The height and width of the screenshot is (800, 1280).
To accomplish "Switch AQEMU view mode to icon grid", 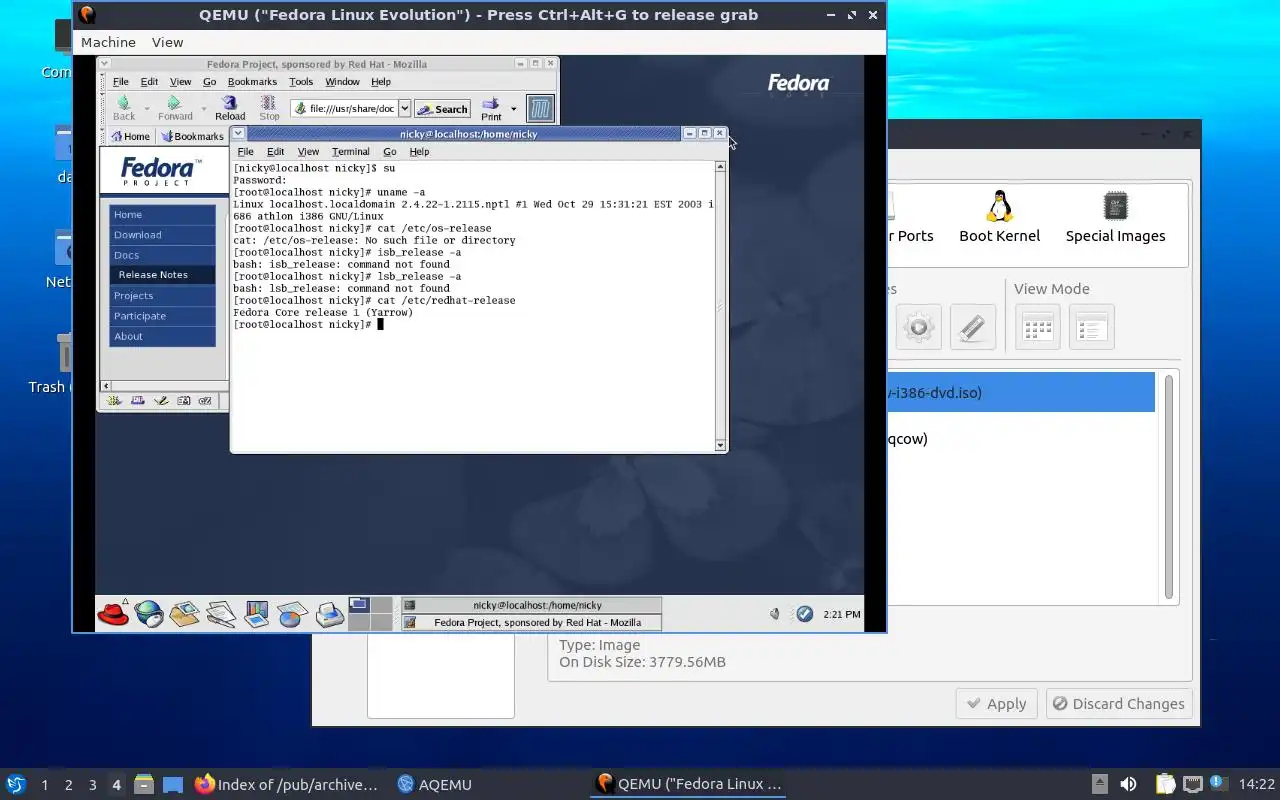I will tap(1037, 327).
